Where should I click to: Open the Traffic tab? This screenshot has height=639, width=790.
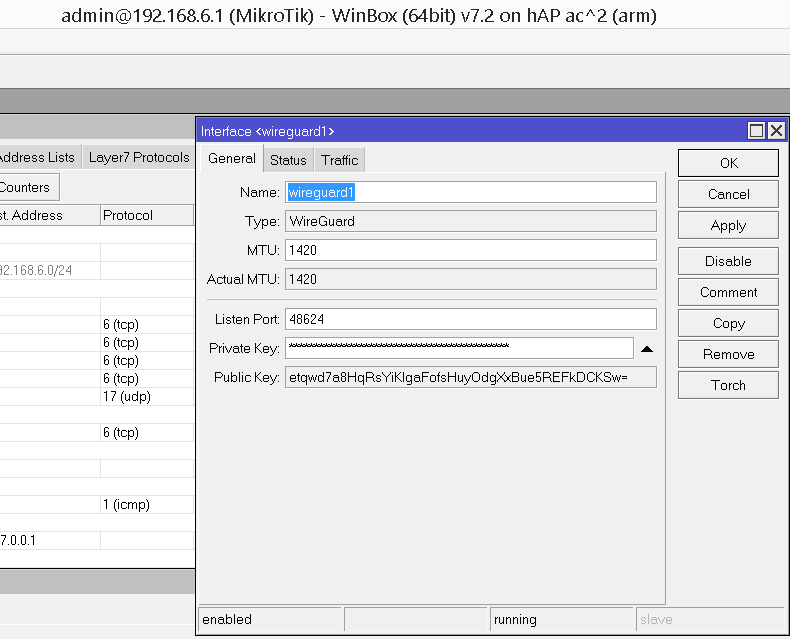(x=340, y=160)
